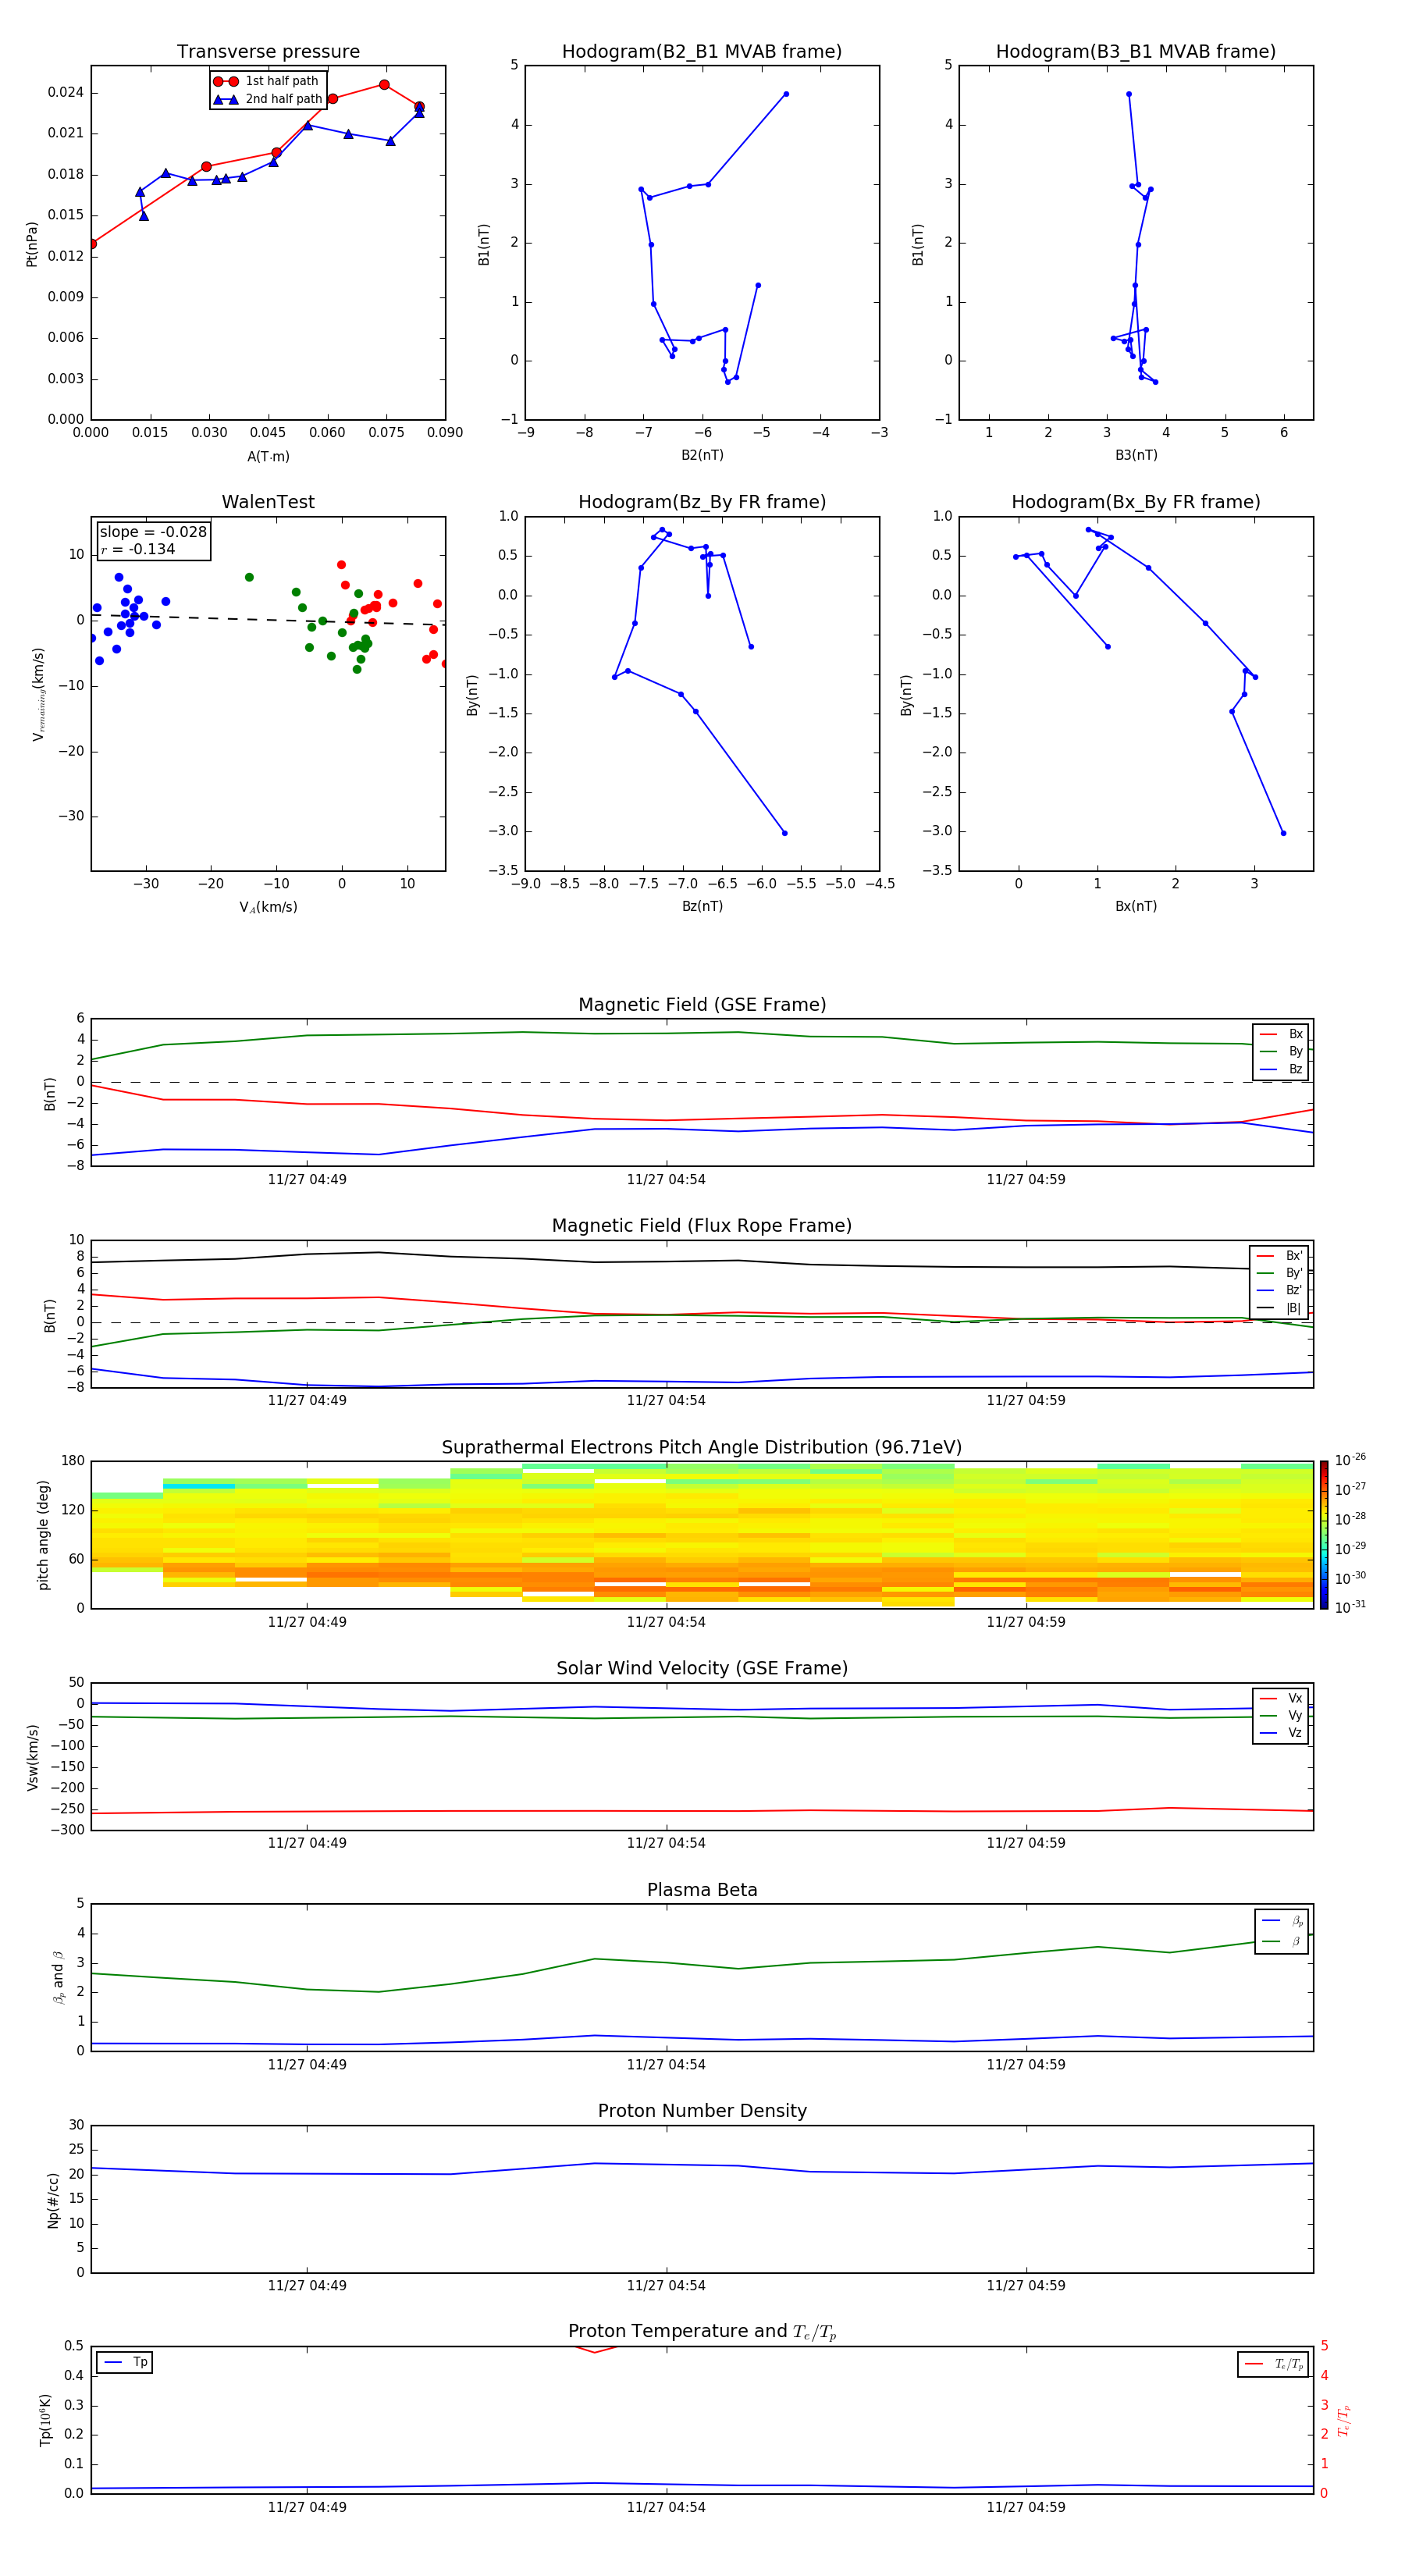The width and height of the screenshot is (1405, 2576).
Task: Select Bx' in Flux Rope legend
Action: pos(1279,1256)
